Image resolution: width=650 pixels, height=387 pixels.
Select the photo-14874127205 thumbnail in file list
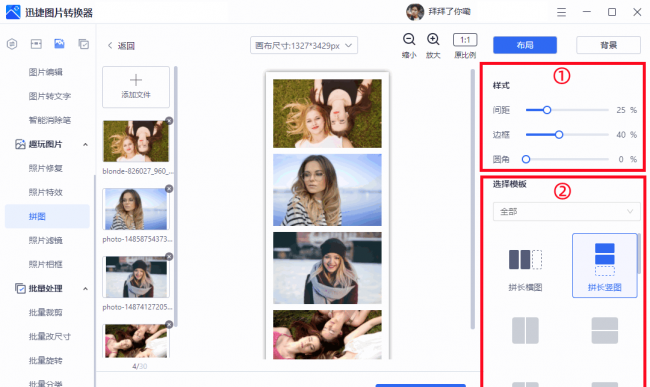(136, 277)
